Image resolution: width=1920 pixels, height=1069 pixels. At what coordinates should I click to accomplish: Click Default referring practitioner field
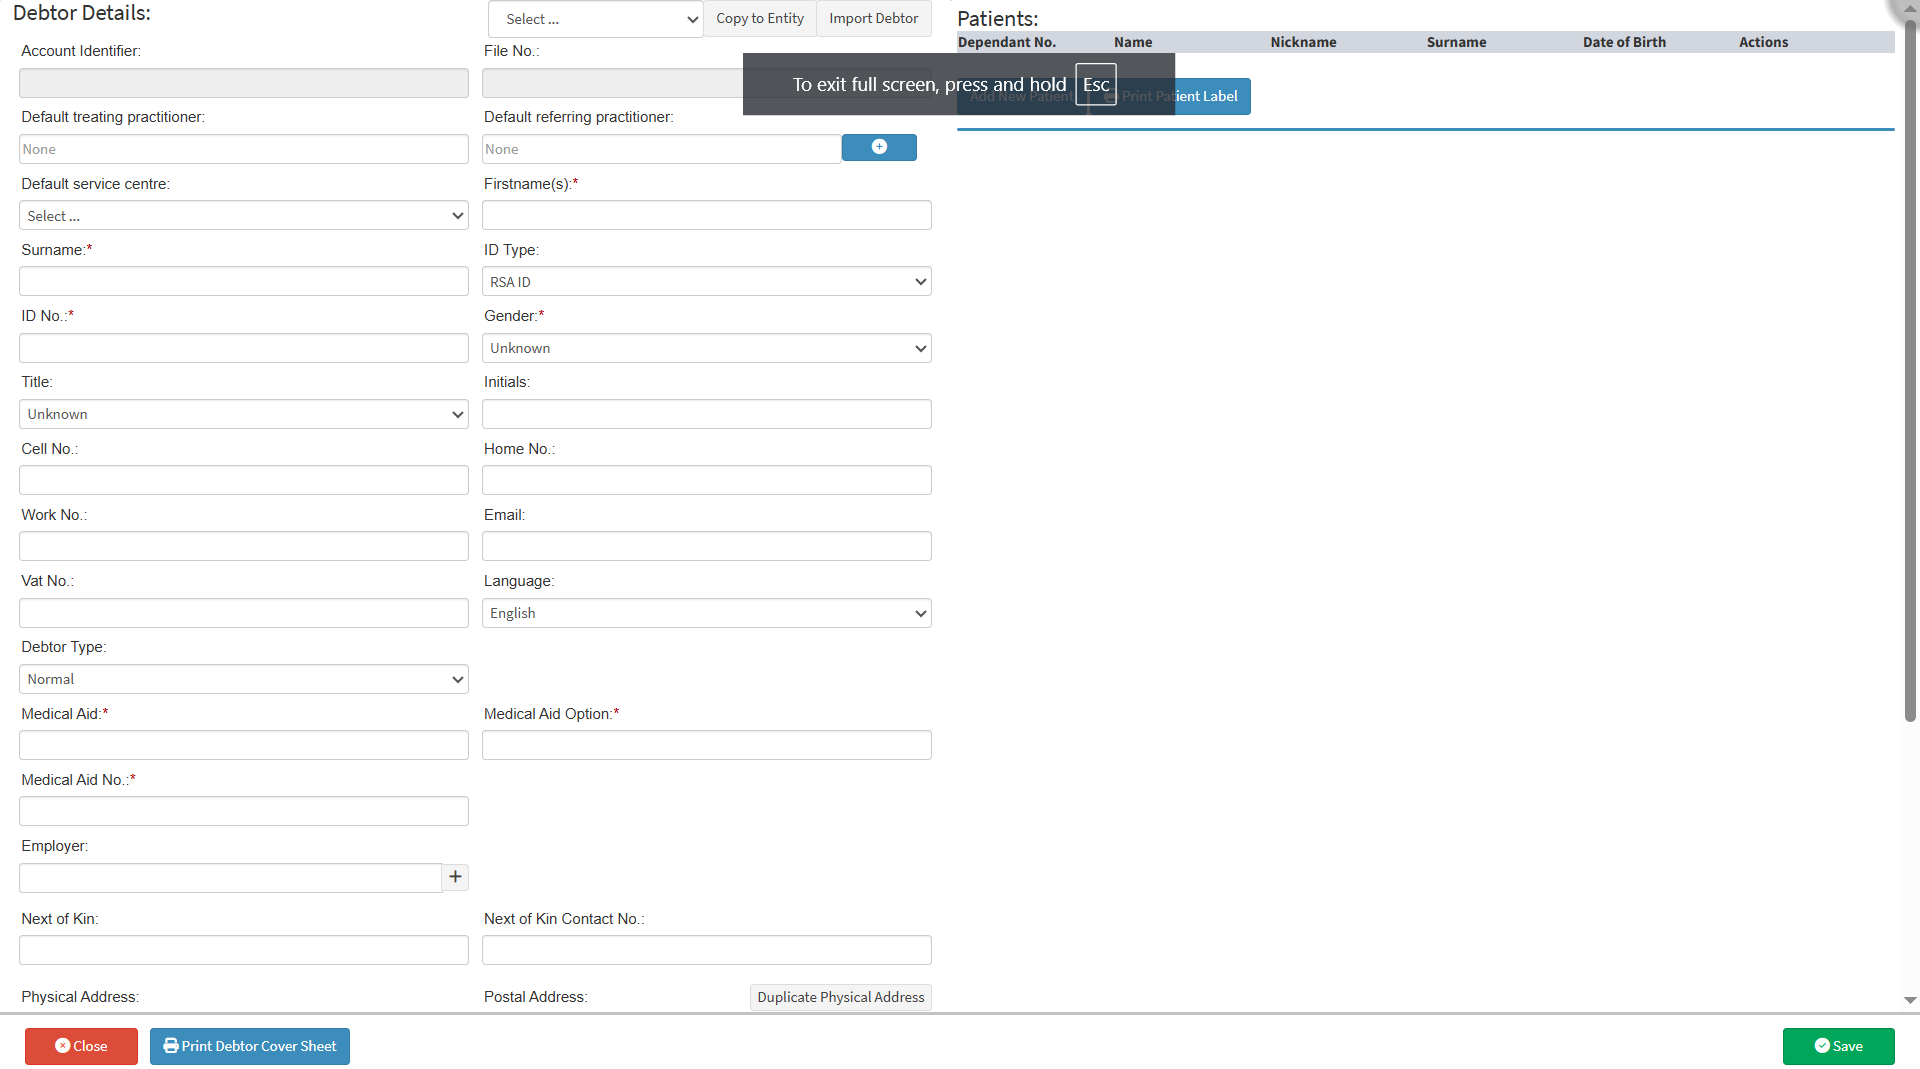[x=661, y=149]
